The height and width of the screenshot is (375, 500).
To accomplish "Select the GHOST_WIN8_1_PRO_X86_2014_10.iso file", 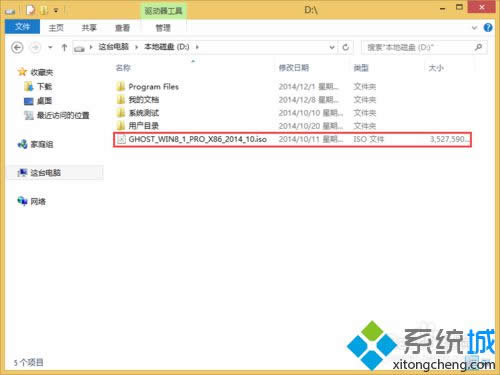I will 292,139.
